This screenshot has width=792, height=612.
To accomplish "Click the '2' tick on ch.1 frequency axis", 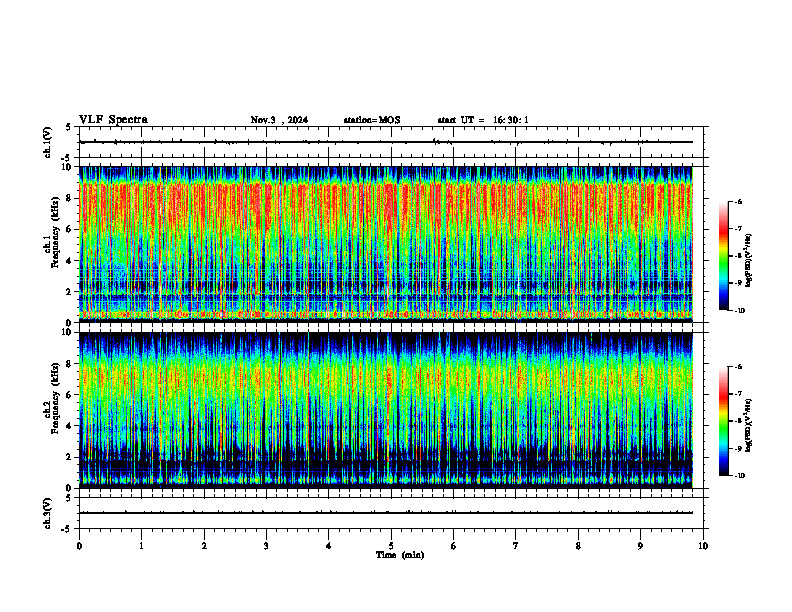I will click(70, 291).
